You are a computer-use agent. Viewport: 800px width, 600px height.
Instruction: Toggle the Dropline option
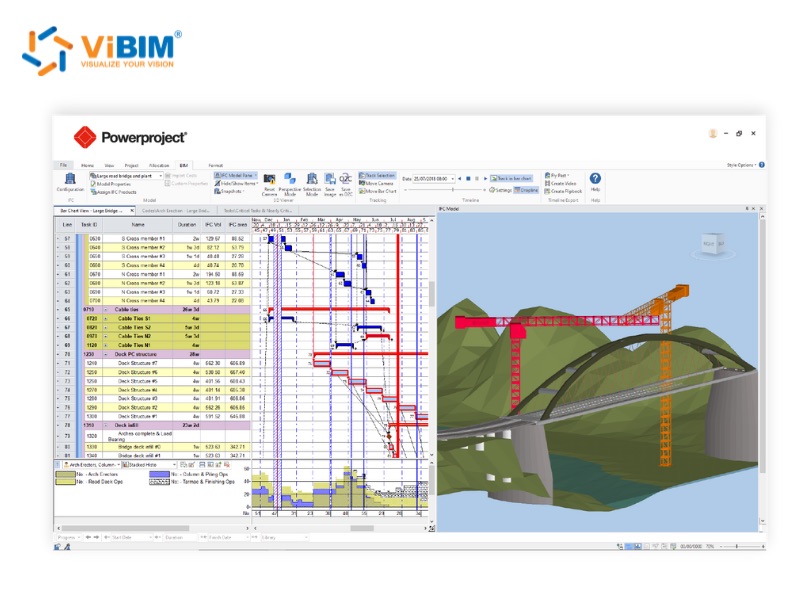[526, 190]
